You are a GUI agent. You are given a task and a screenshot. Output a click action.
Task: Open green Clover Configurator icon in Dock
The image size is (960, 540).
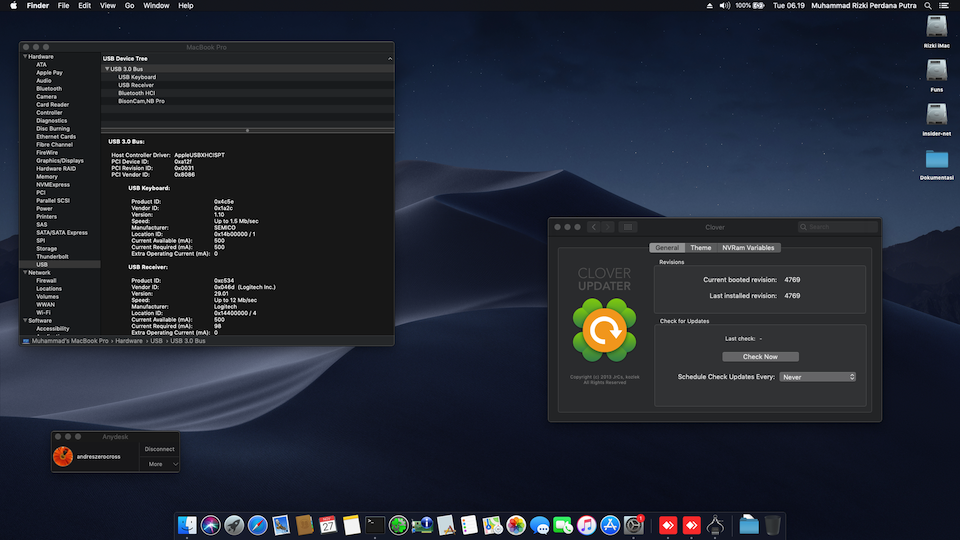point(399,525)
